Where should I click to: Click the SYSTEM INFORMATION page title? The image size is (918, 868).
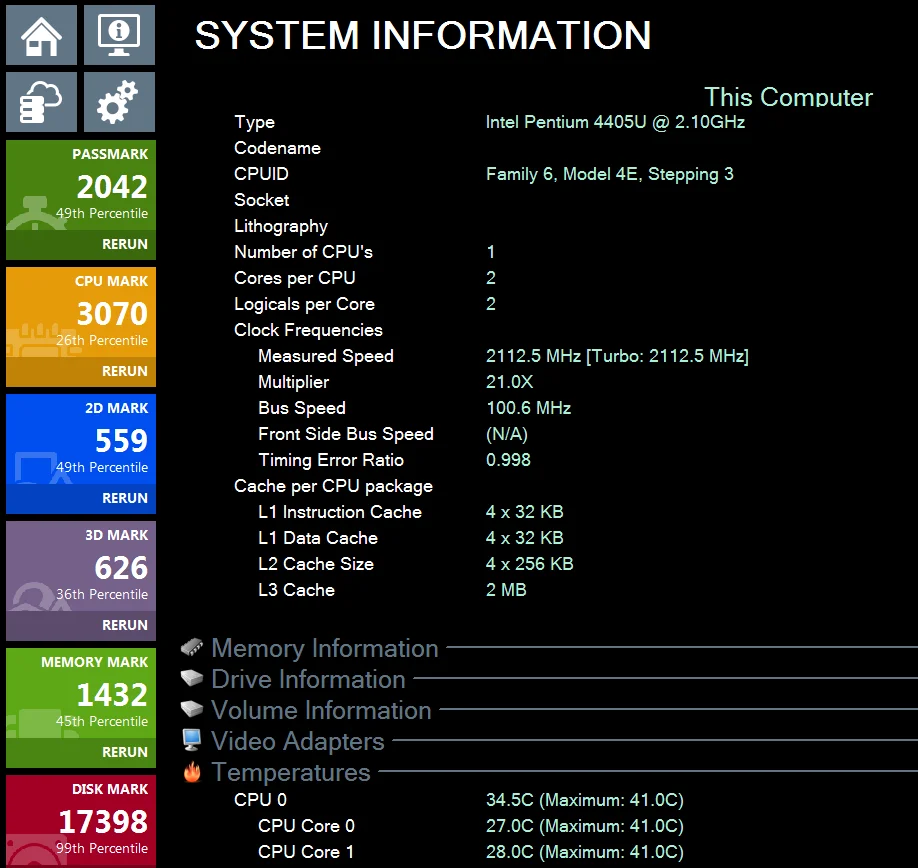click(x=423, y=35)
